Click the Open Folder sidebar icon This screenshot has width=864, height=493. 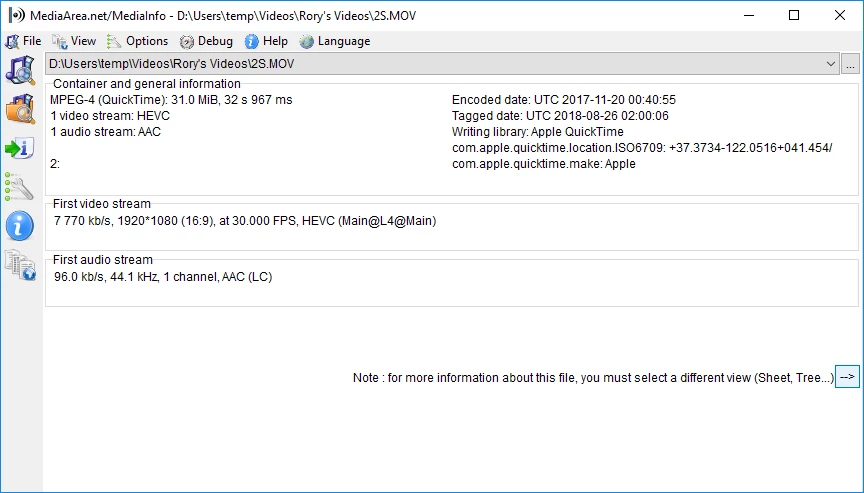coord(20,109)
